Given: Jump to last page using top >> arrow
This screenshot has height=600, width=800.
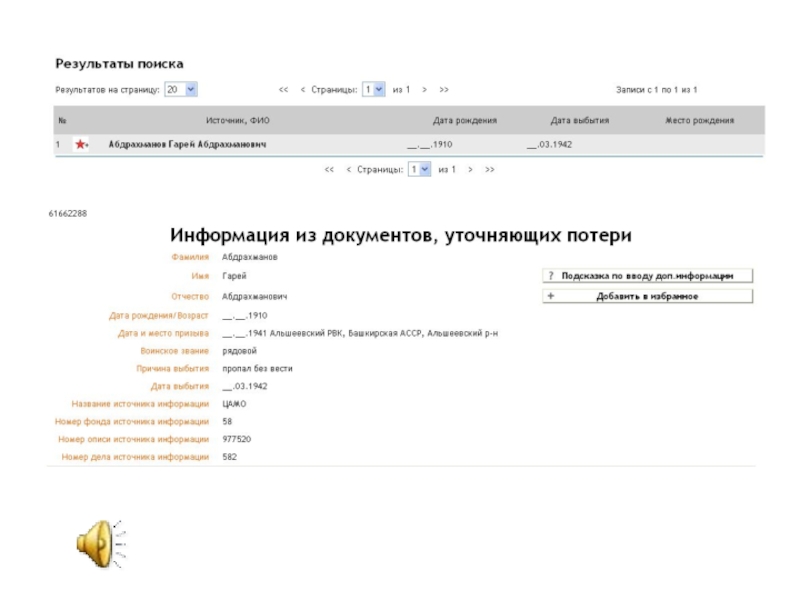Looking at the screenshot, I should [x=443, y=90].
